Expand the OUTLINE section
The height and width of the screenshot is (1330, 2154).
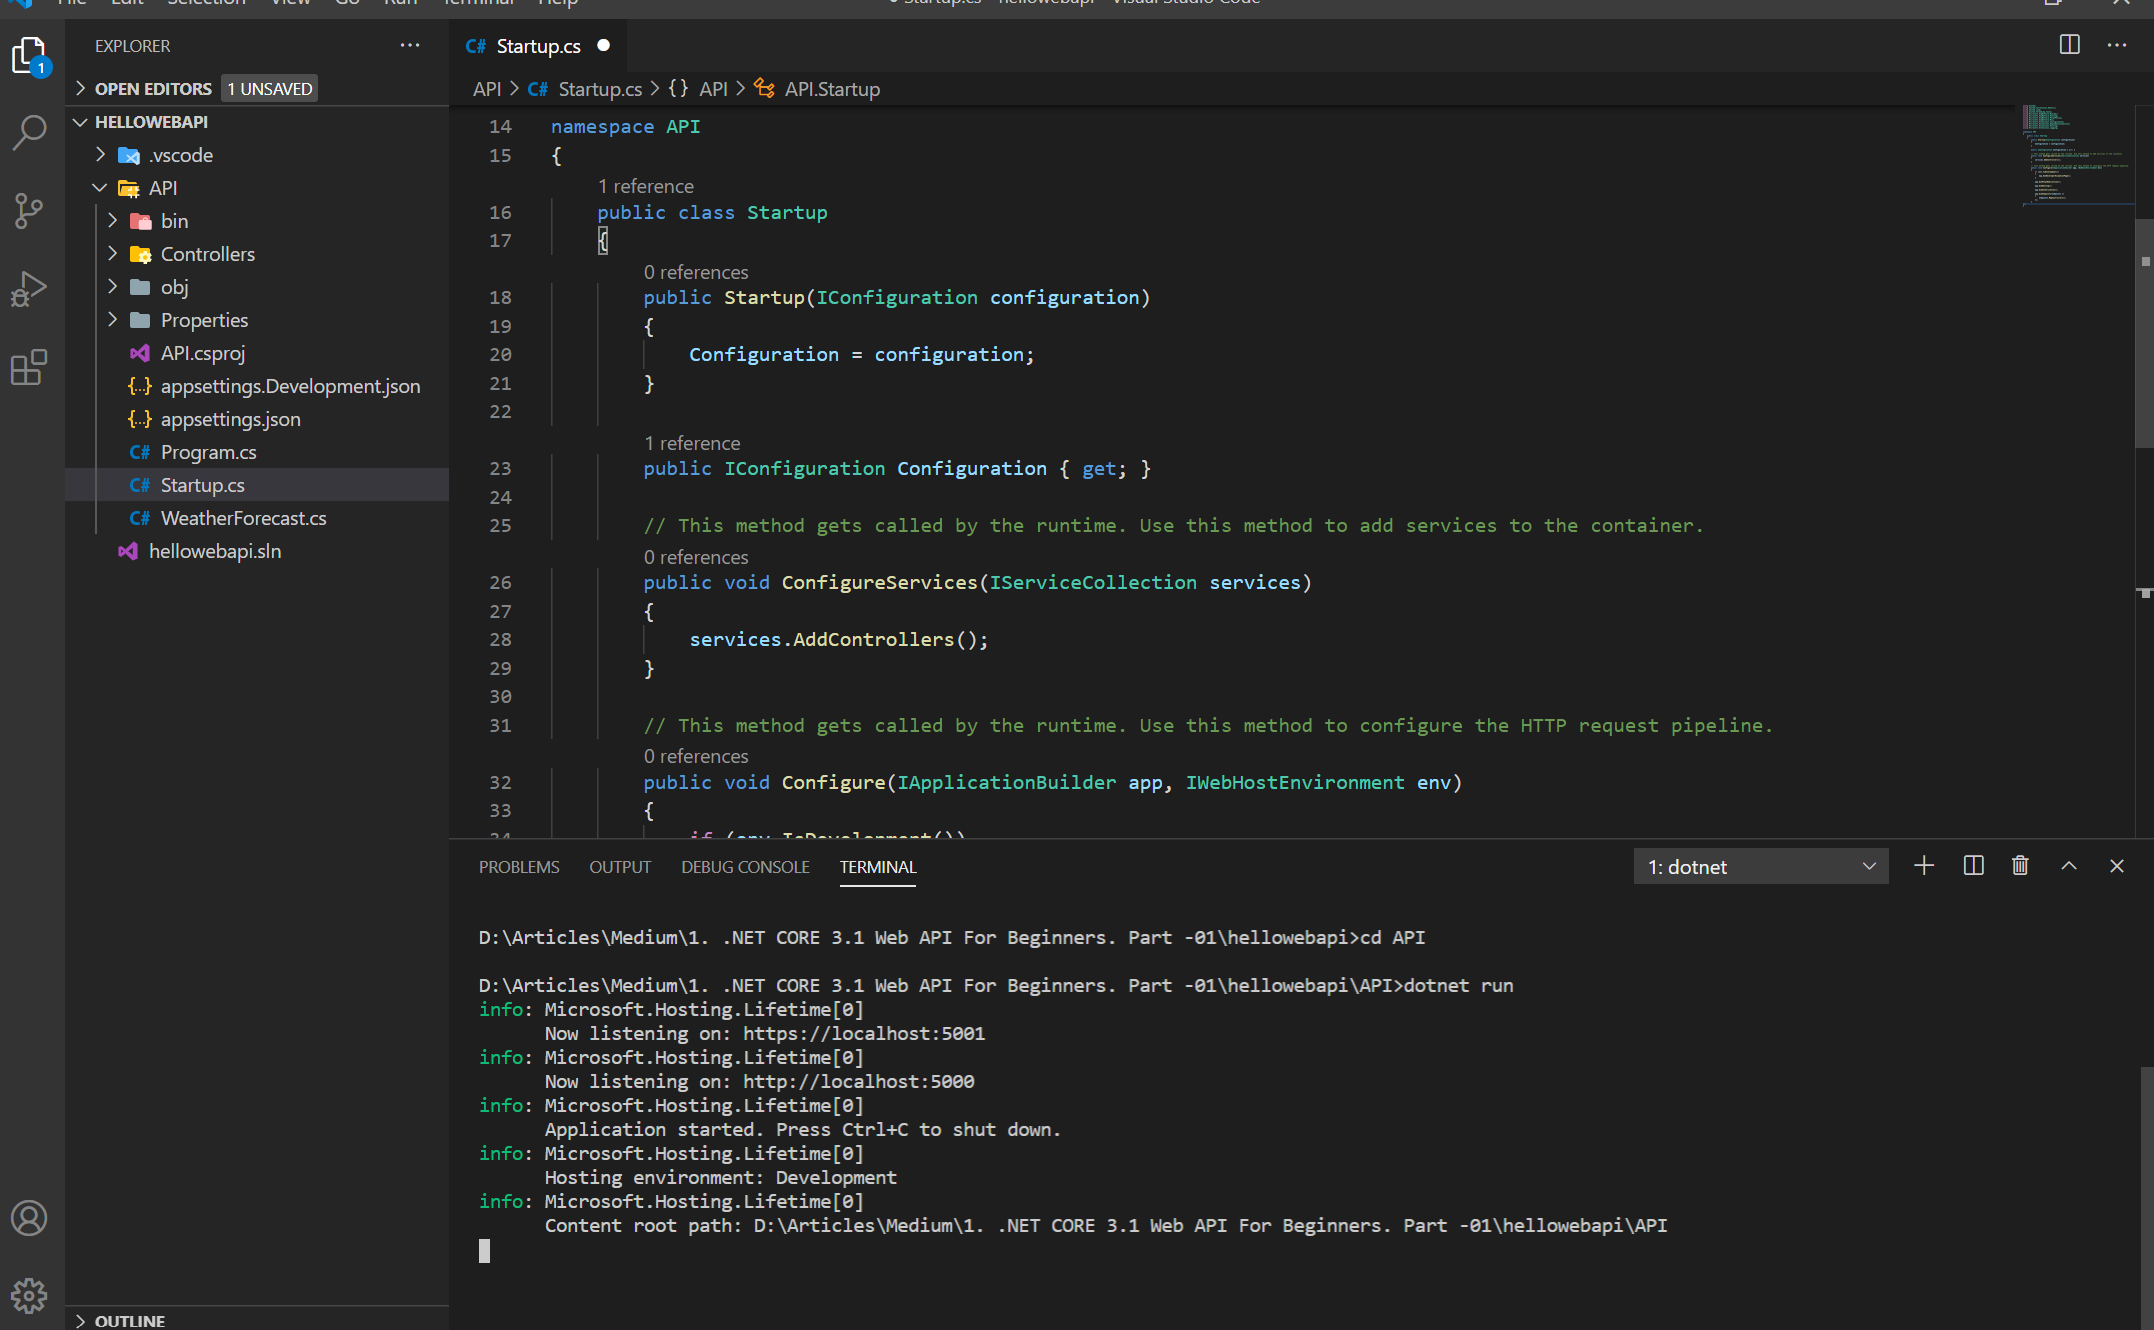[x=80, y=1321]
